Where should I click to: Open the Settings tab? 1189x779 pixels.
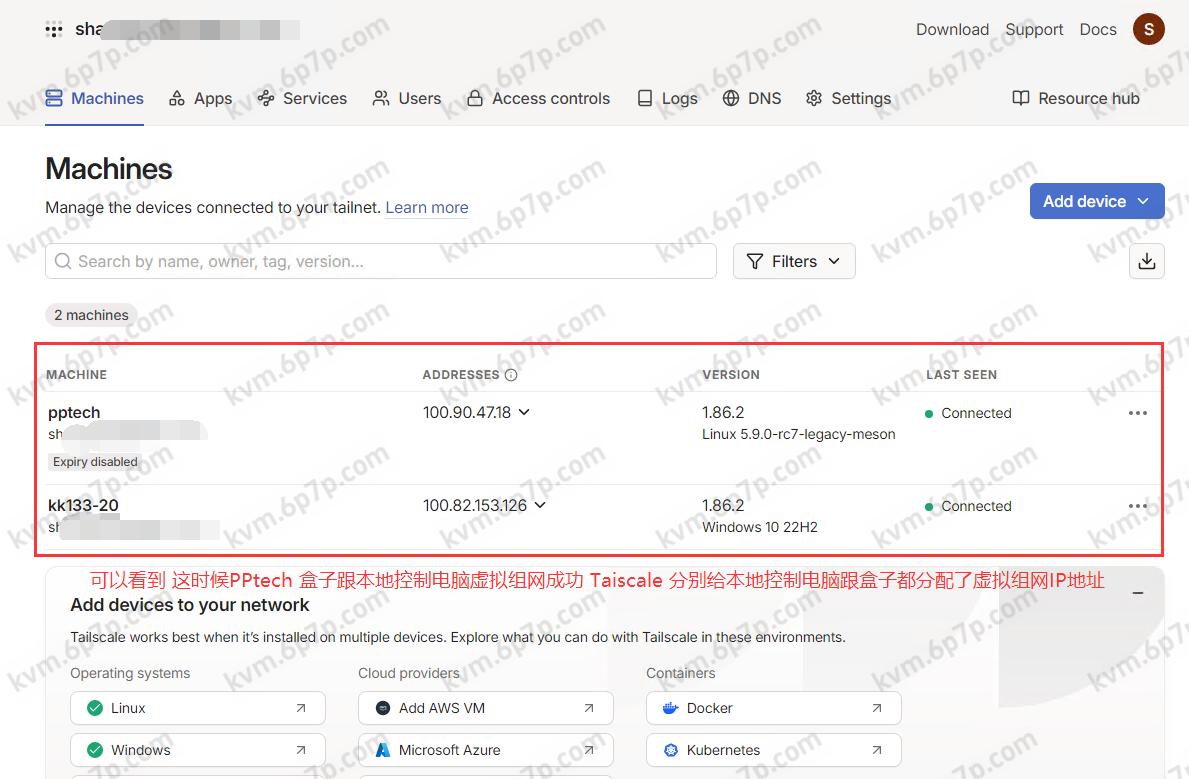(x=848, y=98)
